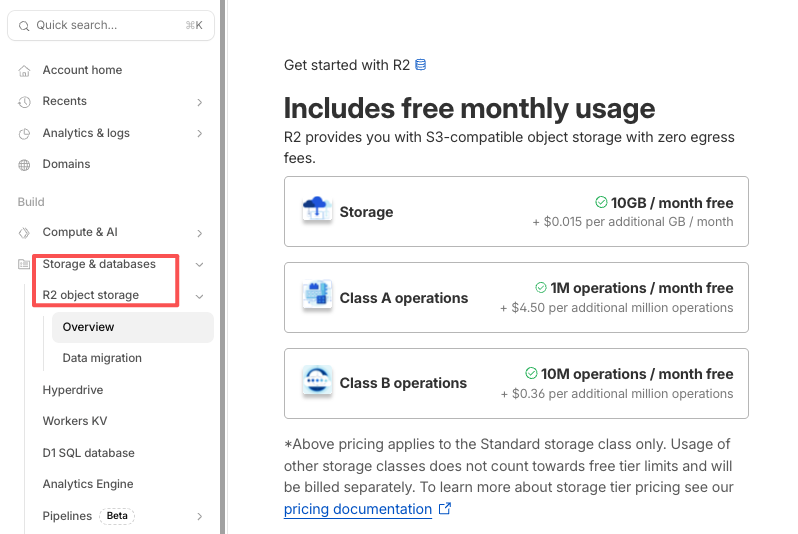
Task: Open Pipelines
Action: [x=67, y=516]
